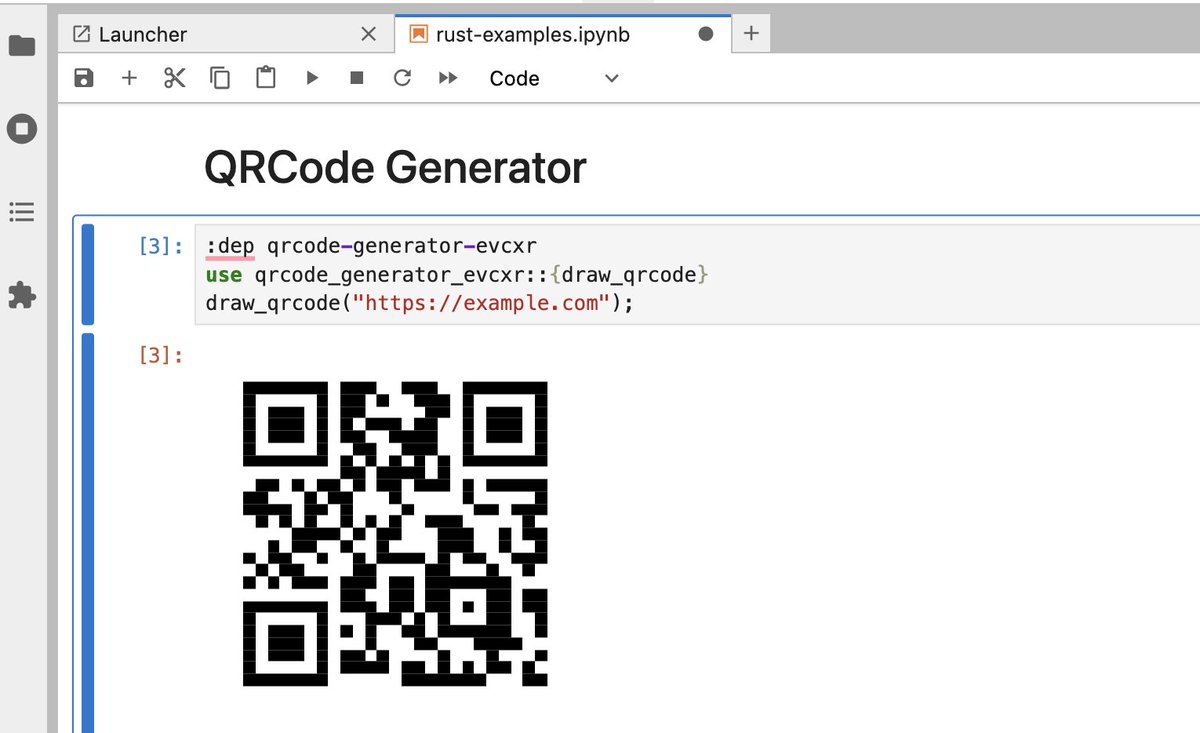Viewport: 1200px width, 733px height.
Task: Open the Table of Contents sidebar icon
Action: coord(22,212)
